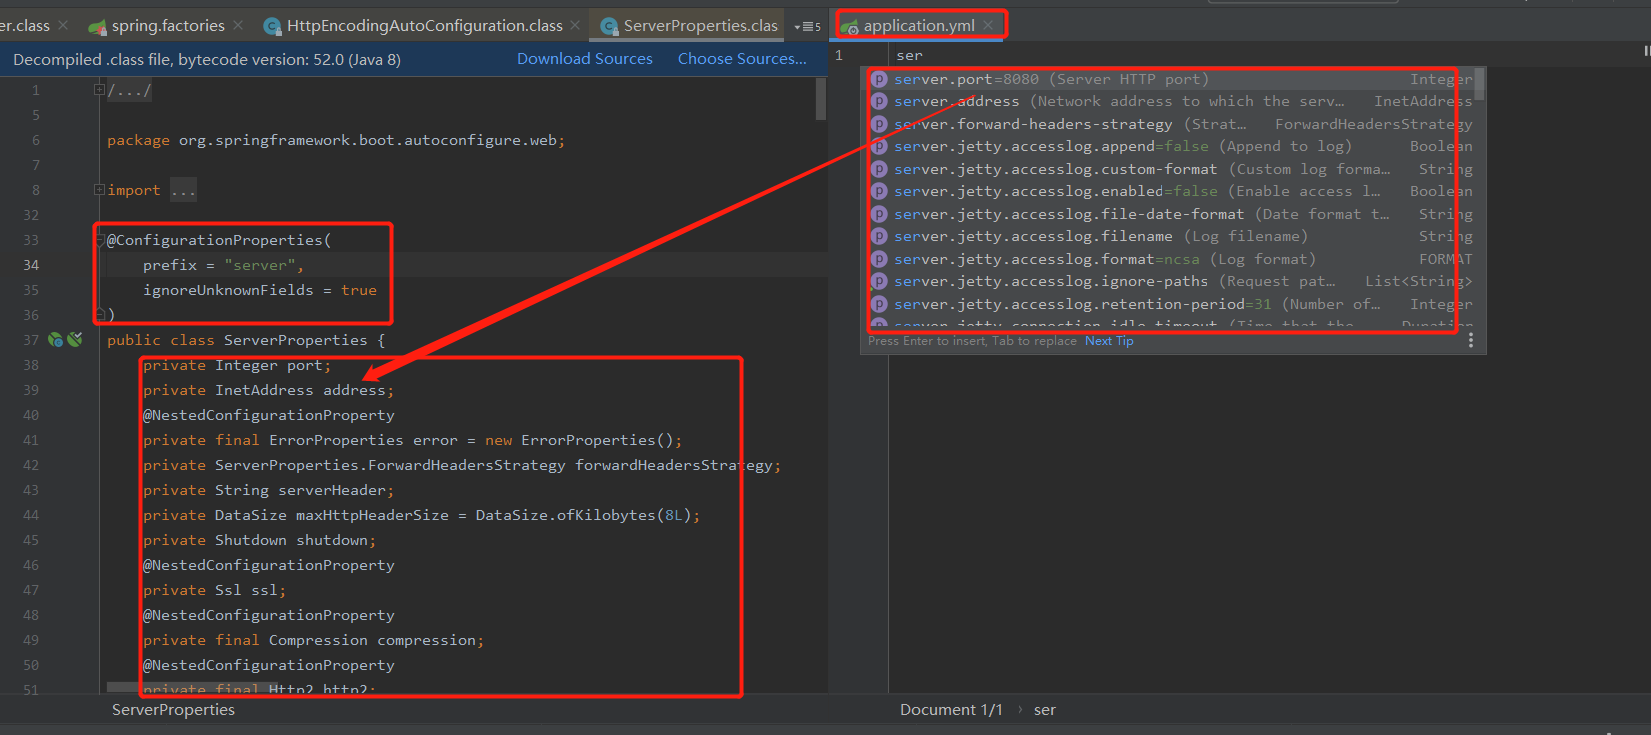Select server.jetty.accesslog.ignore-paths suggestion
This screenshot has width=1651, height=735.
(x=1170, y=281)
